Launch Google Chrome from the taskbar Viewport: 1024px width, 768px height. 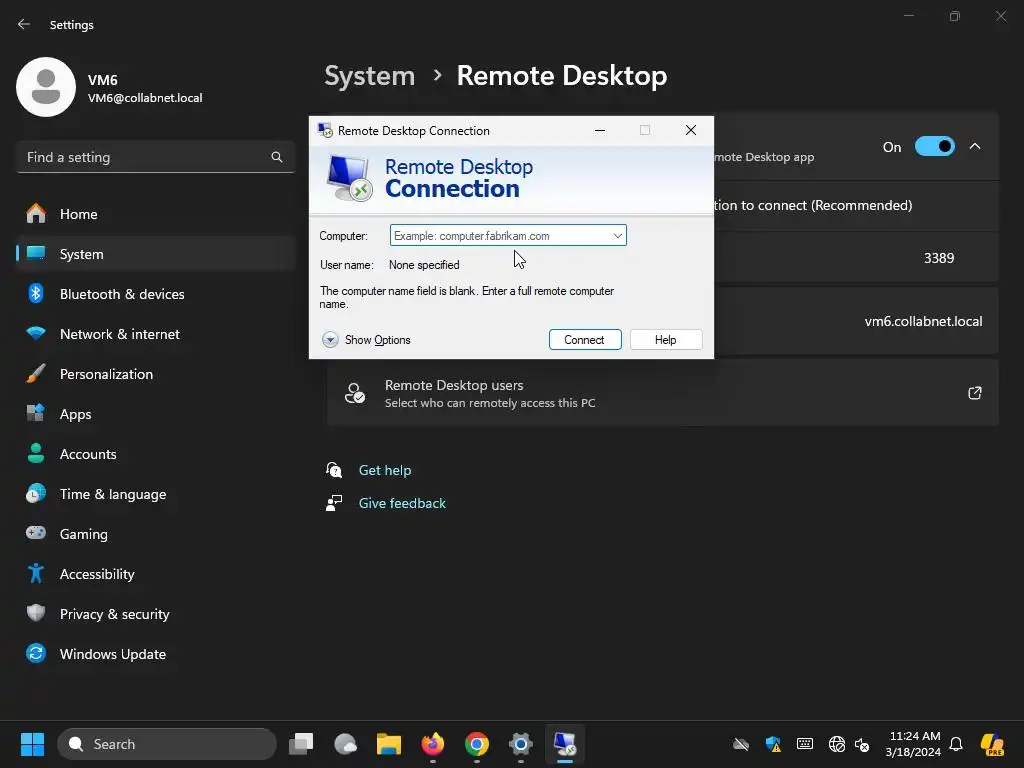point(477,744)
